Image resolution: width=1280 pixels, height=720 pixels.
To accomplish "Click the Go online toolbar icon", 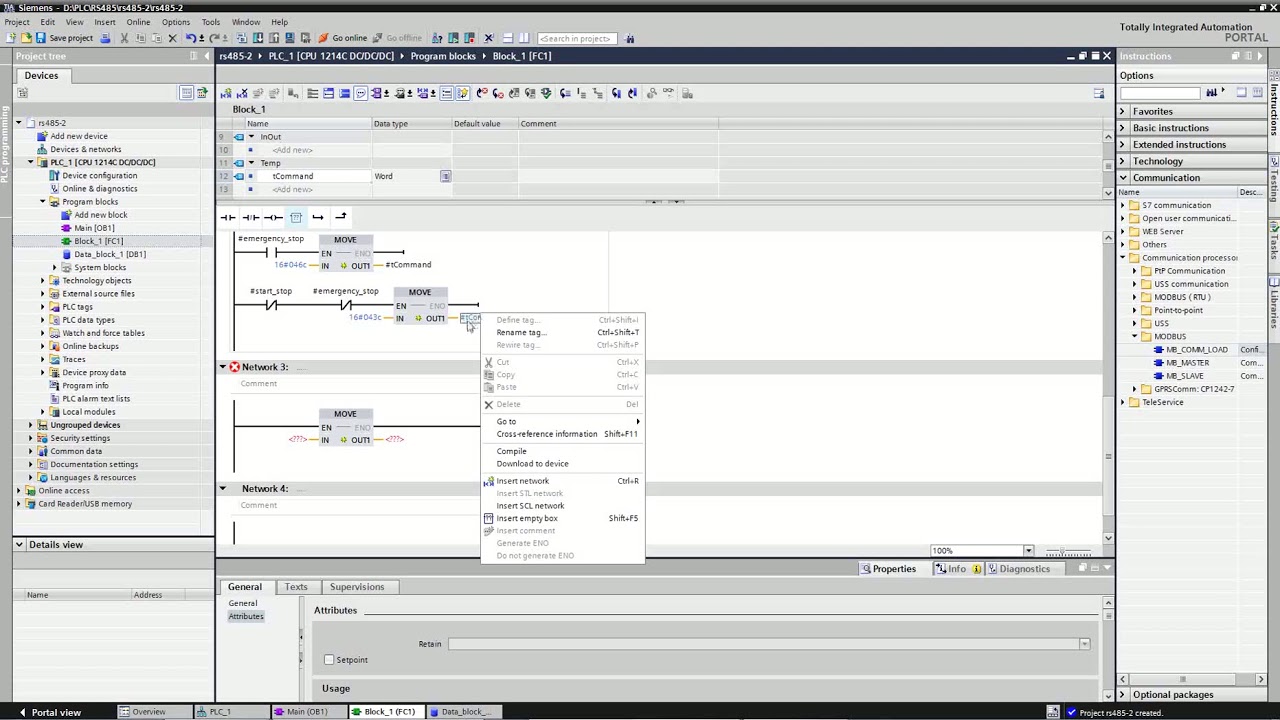I will 323,38.
